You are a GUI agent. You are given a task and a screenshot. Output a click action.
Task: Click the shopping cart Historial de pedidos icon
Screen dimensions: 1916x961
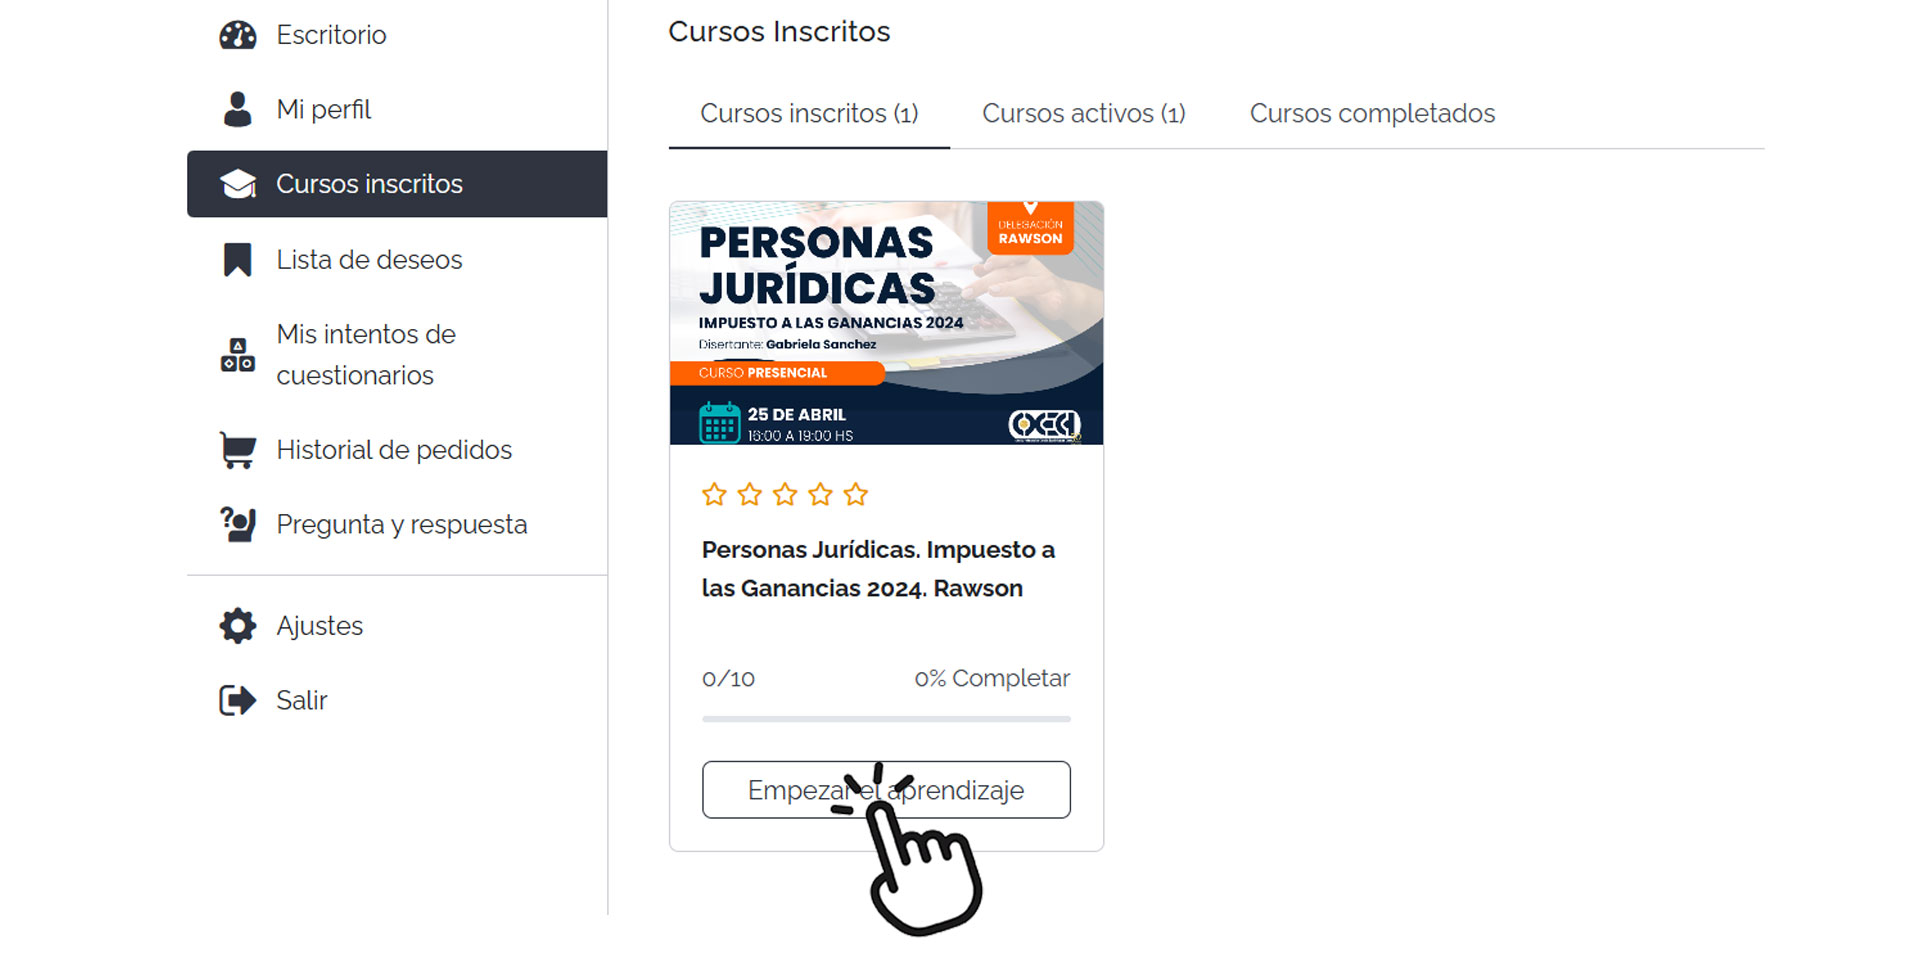point(237,450)
